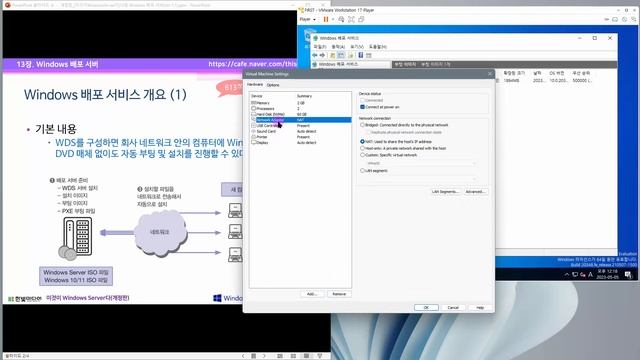Select the Display device row
This screenshot has width=640, height=360.
(301, 143)
